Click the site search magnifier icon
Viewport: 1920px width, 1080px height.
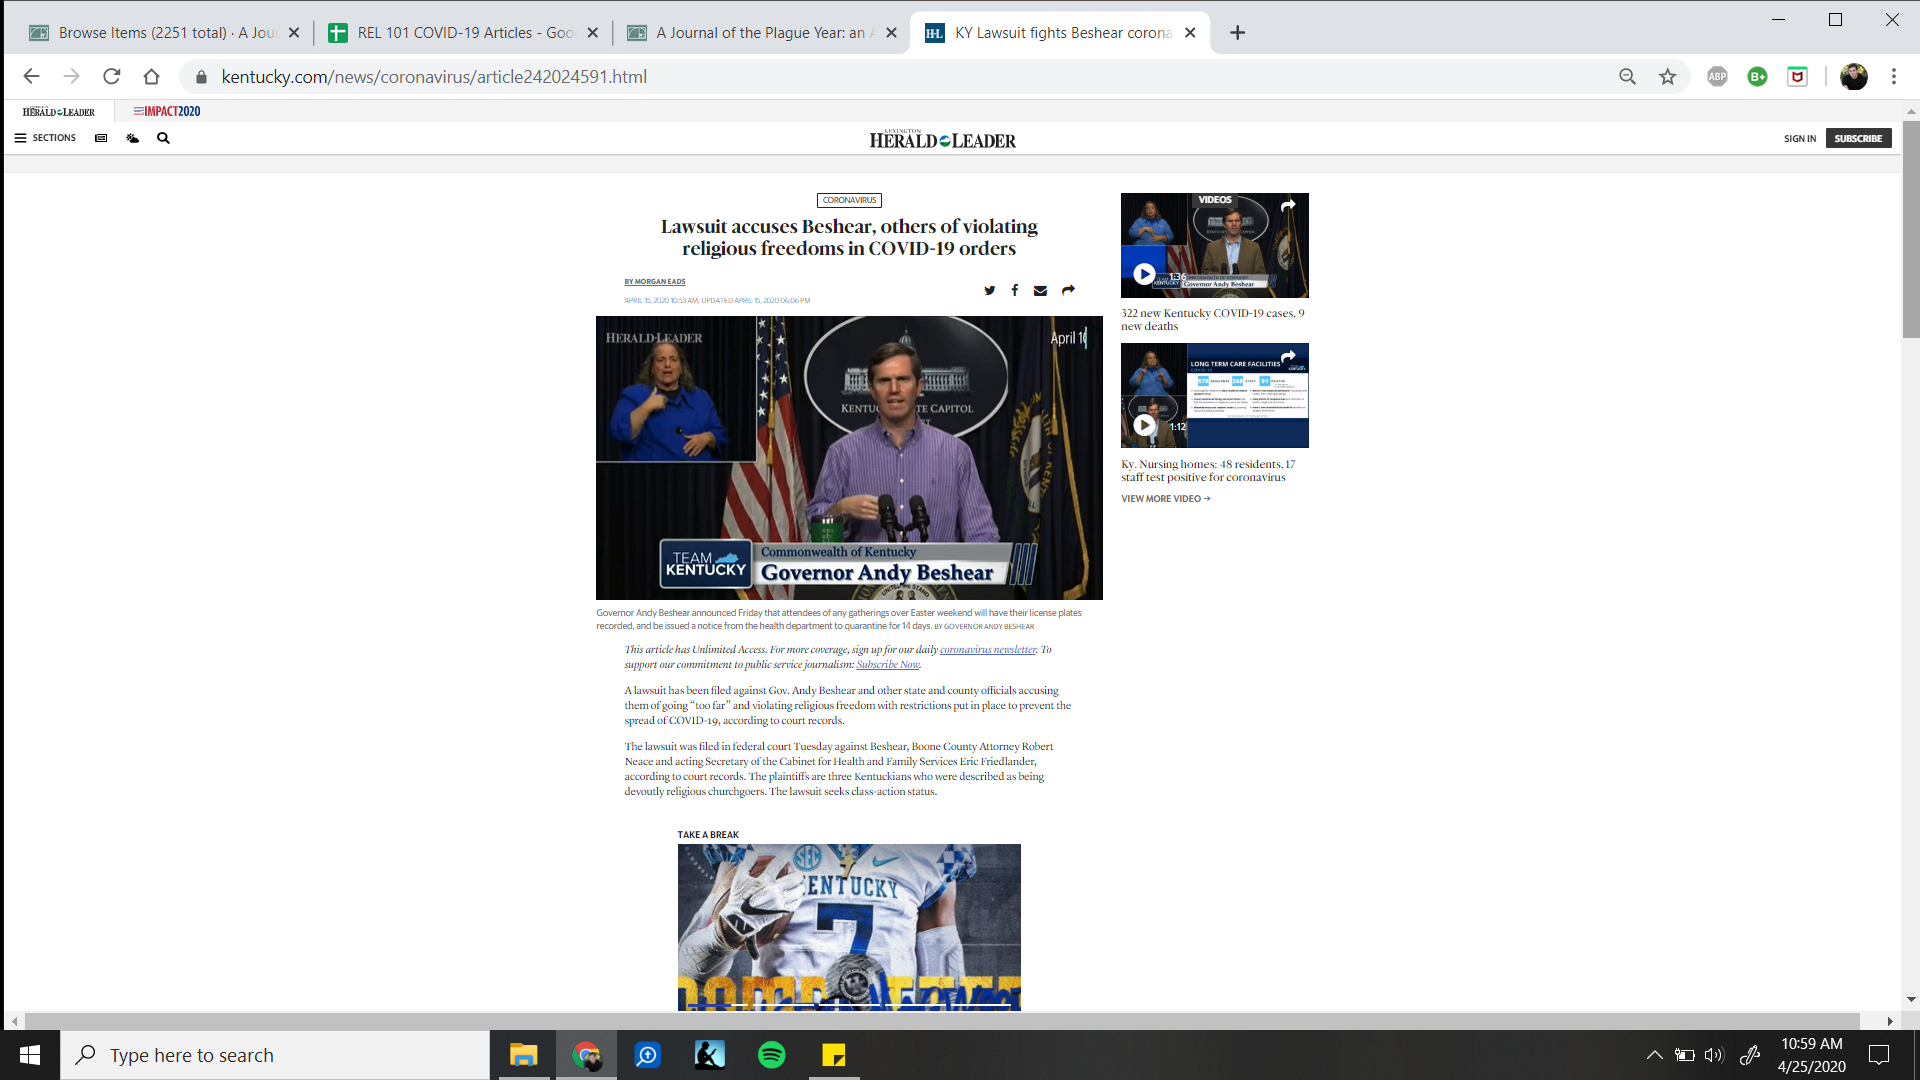pos(163,138)
